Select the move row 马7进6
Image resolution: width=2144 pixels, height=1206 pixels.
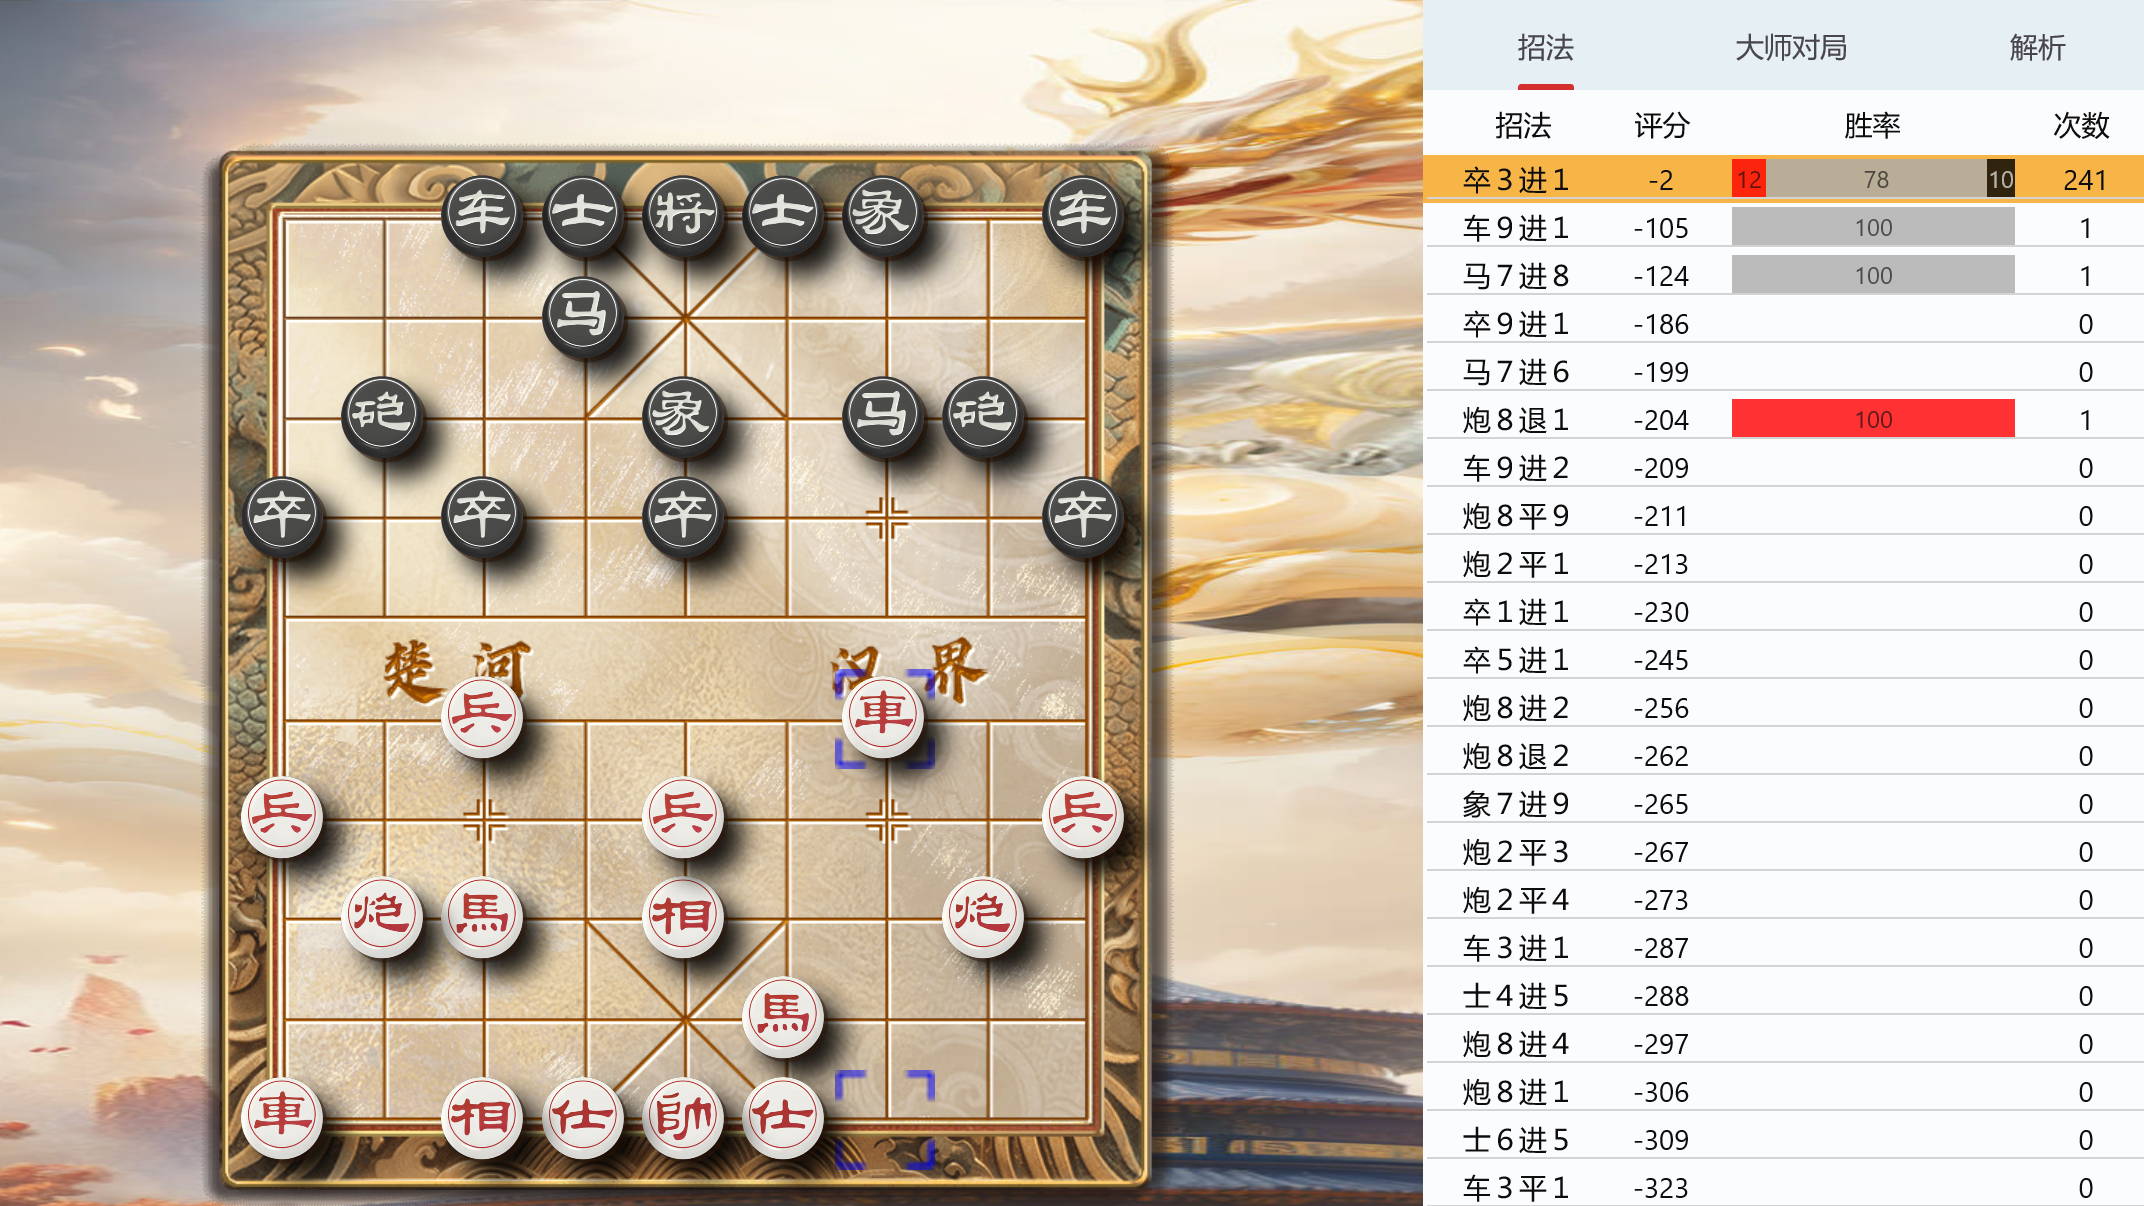[1784, 372]
